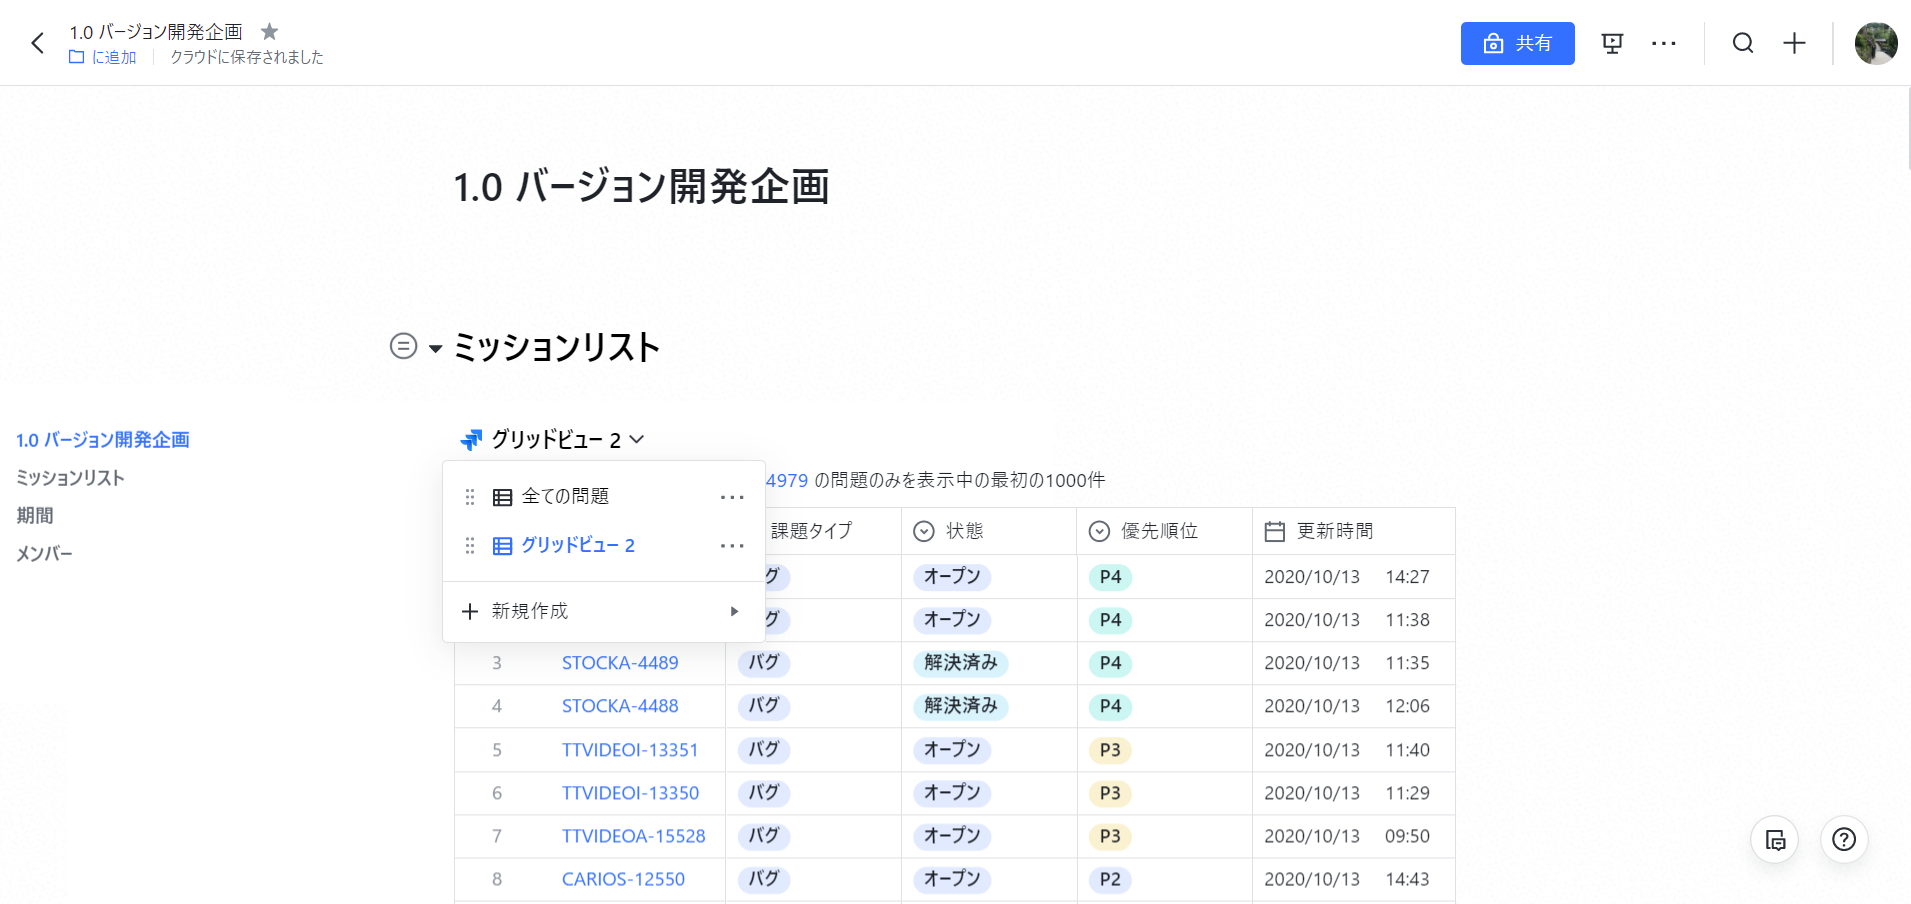Click the circled comment icon beside ミッションリスト

click(x=403, y=346)
